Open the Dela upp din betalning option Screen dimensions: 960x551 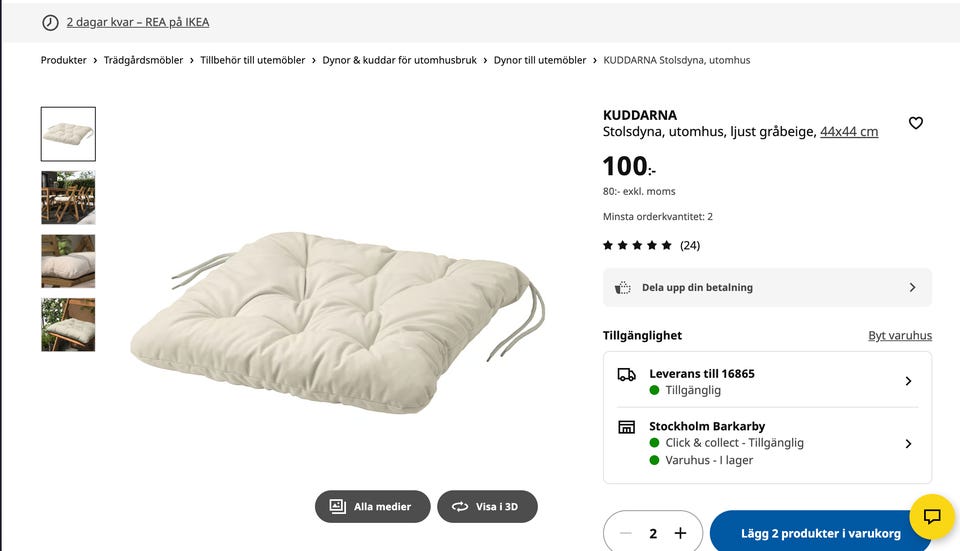pyautogui.click(x=767, y=287)
